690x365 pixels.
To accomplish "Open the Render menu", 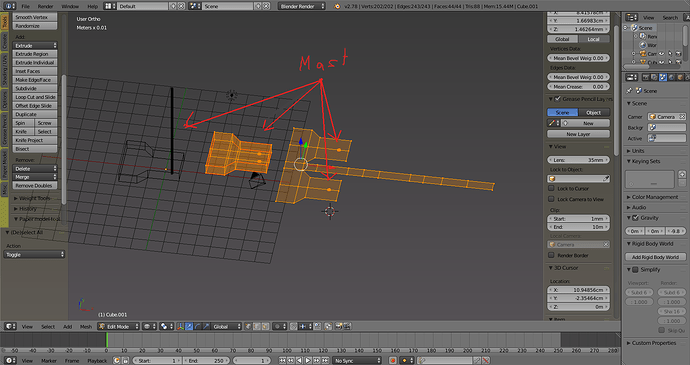I will pos(45,6).
